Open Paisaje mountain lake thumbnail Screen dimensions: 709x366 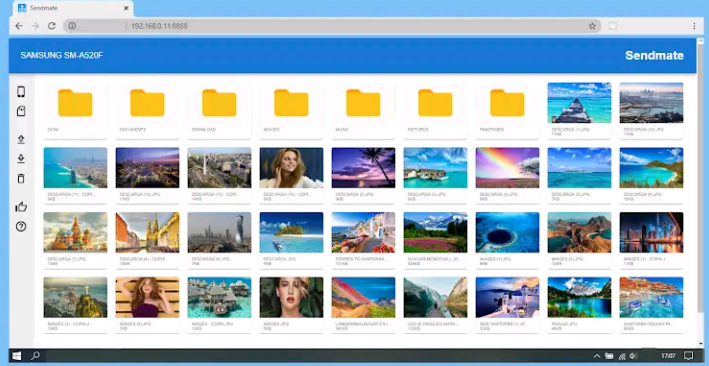pos(579,297)
